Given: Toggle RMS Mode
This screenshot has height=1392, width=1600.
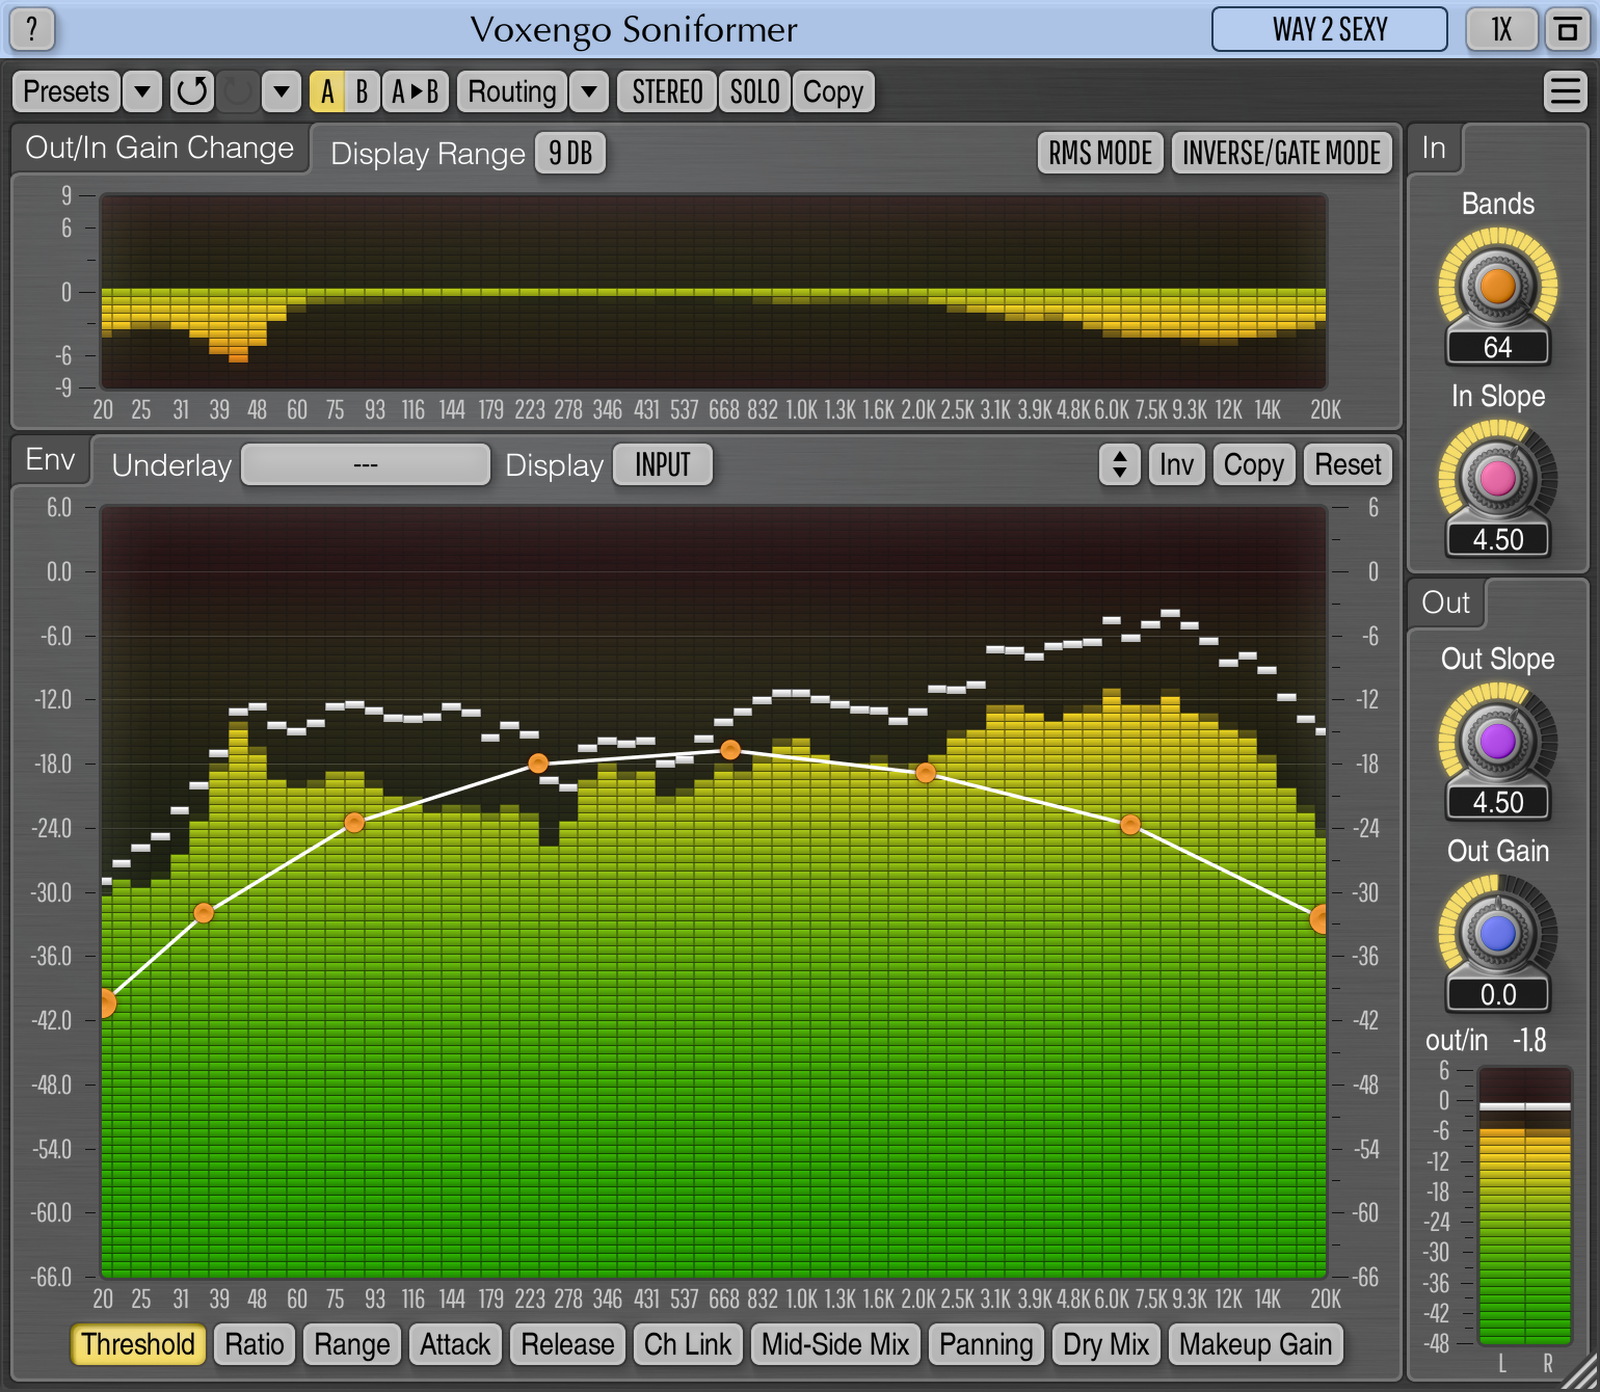Looking at the screenshot, I should click(1100, 153).
